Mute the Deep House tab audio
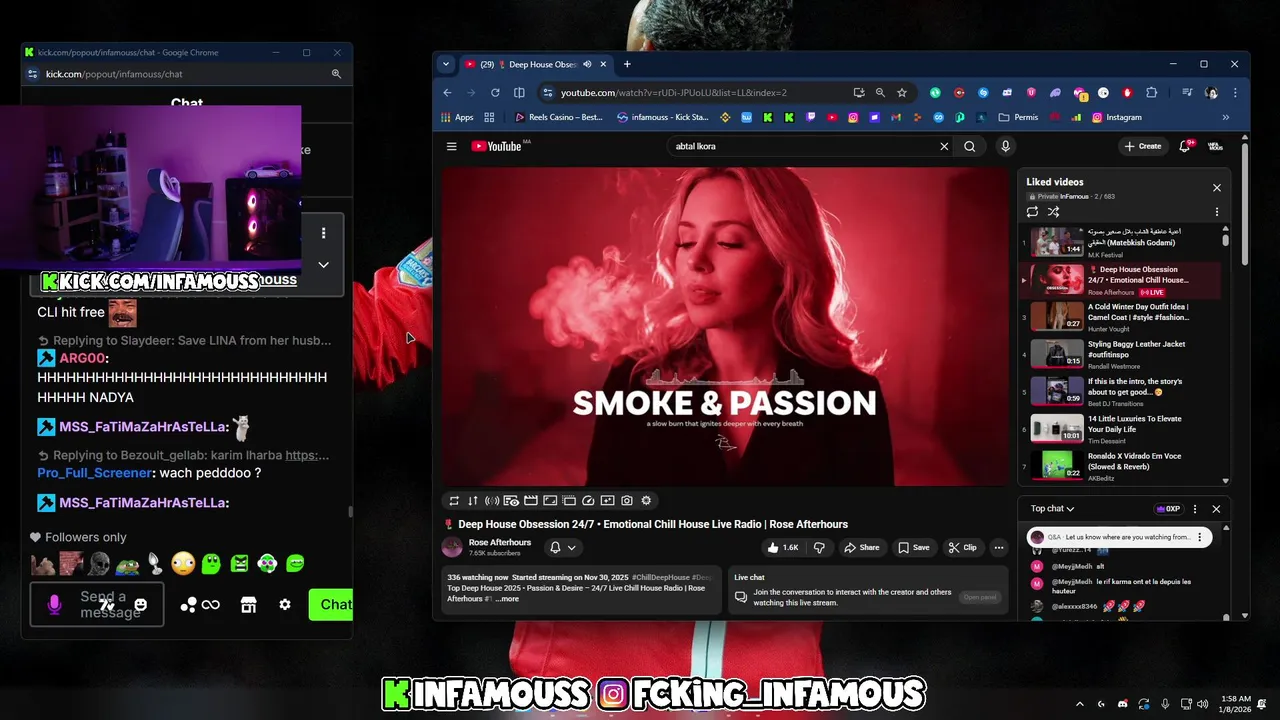This screenshot has height=720, width=1280. click(587, 64)
